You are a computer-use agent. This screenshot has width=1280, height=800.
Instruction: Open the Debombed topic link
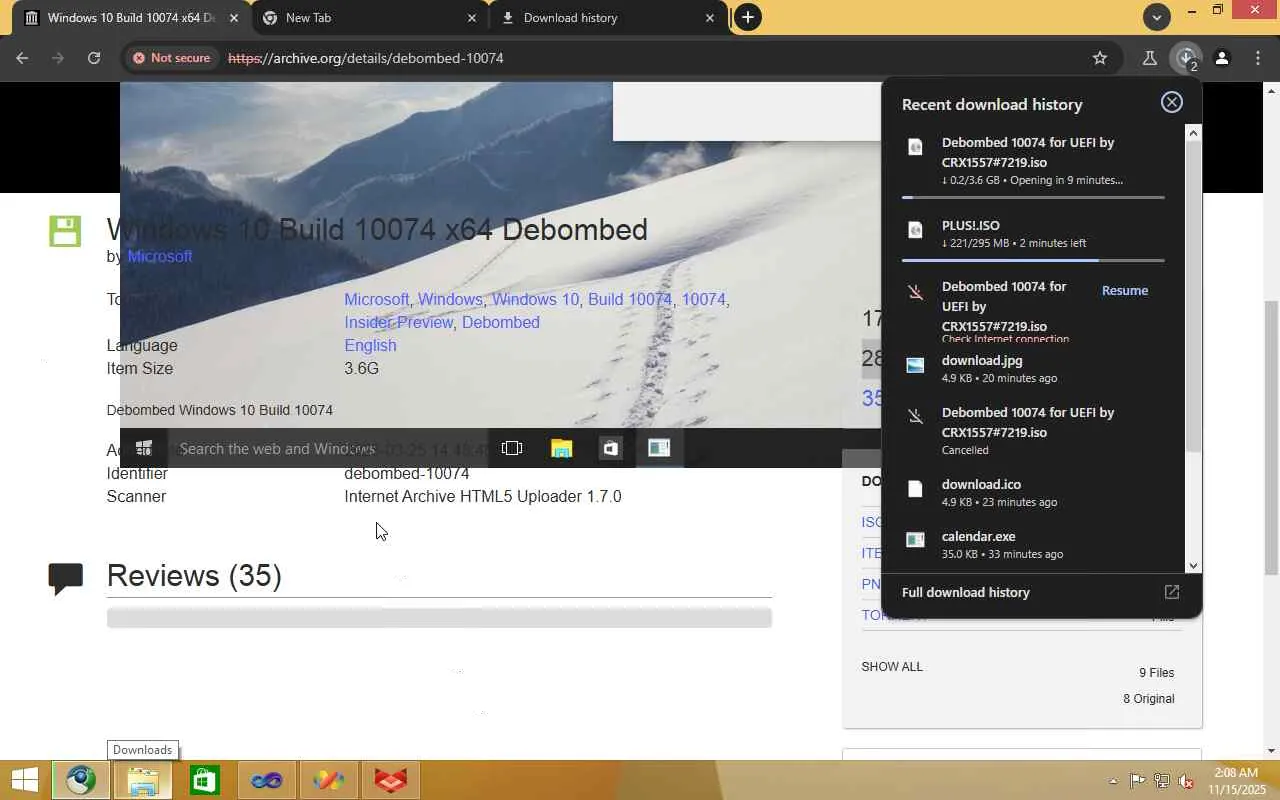(x=501, y=322)
